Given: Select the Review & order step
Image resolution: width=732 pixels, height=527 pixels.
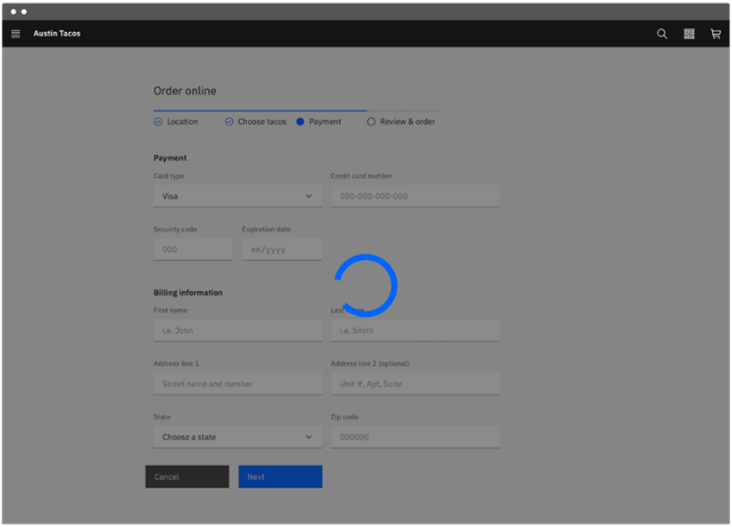Looking at the screenshot, I should [401, 121].
